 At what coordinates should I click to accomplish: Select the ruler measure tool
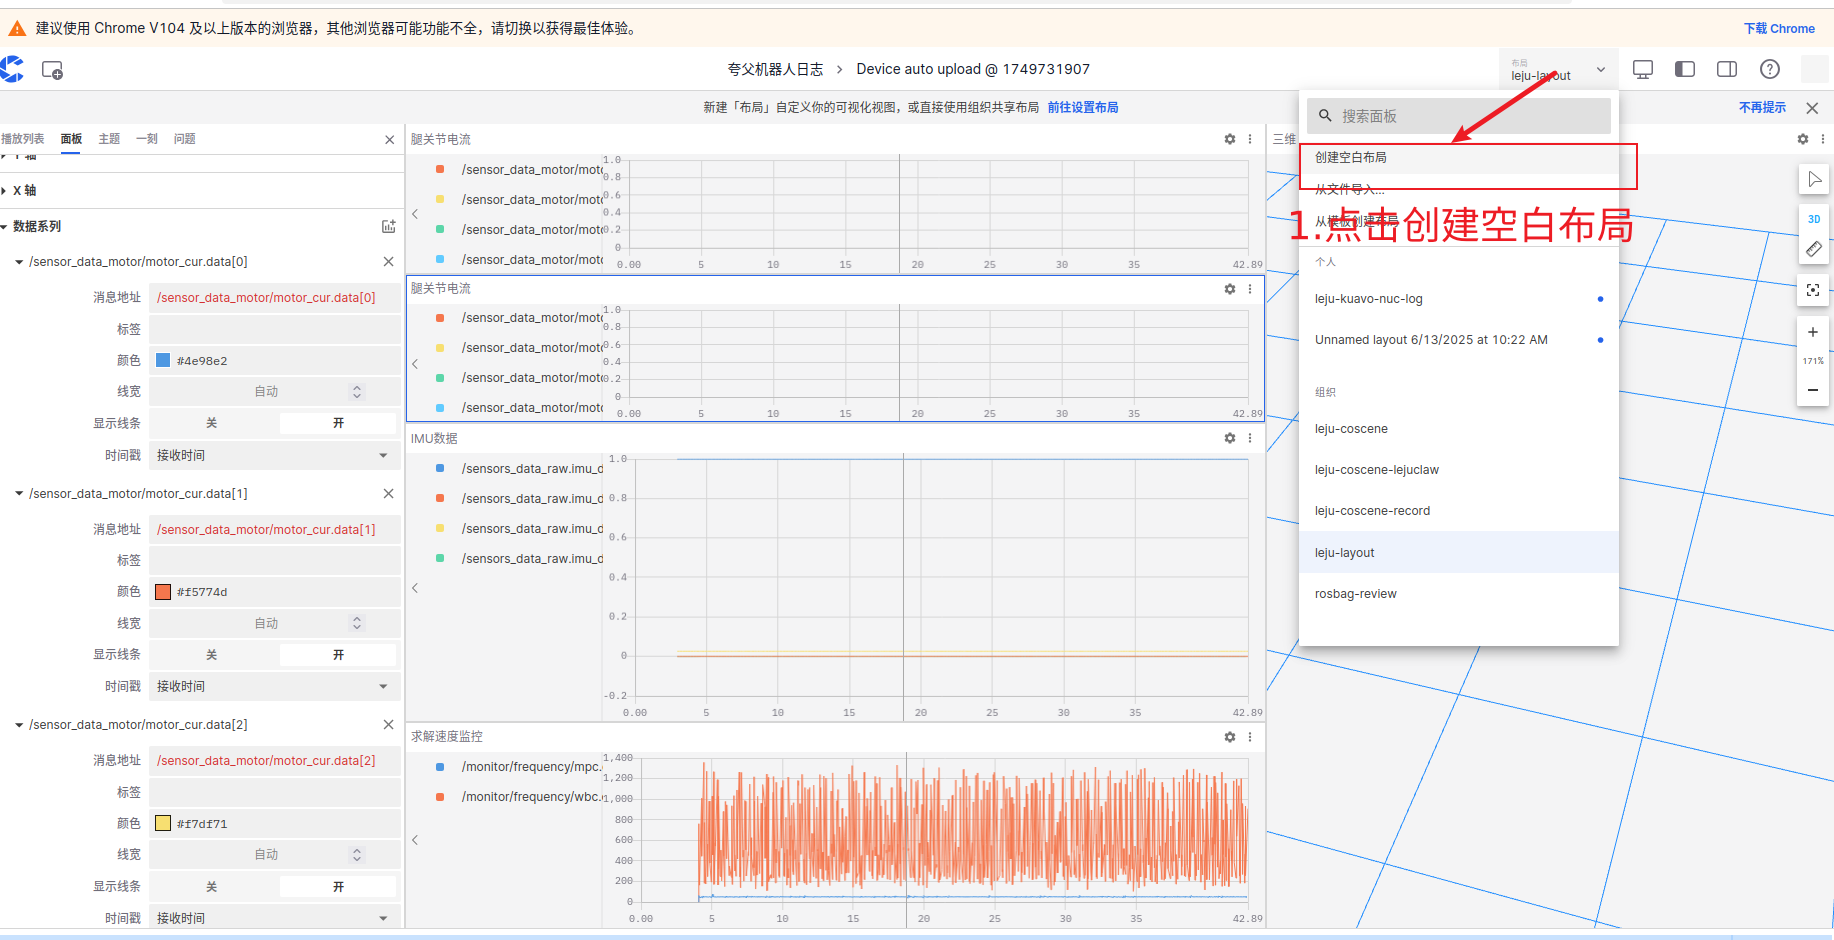pos(1813,249)
